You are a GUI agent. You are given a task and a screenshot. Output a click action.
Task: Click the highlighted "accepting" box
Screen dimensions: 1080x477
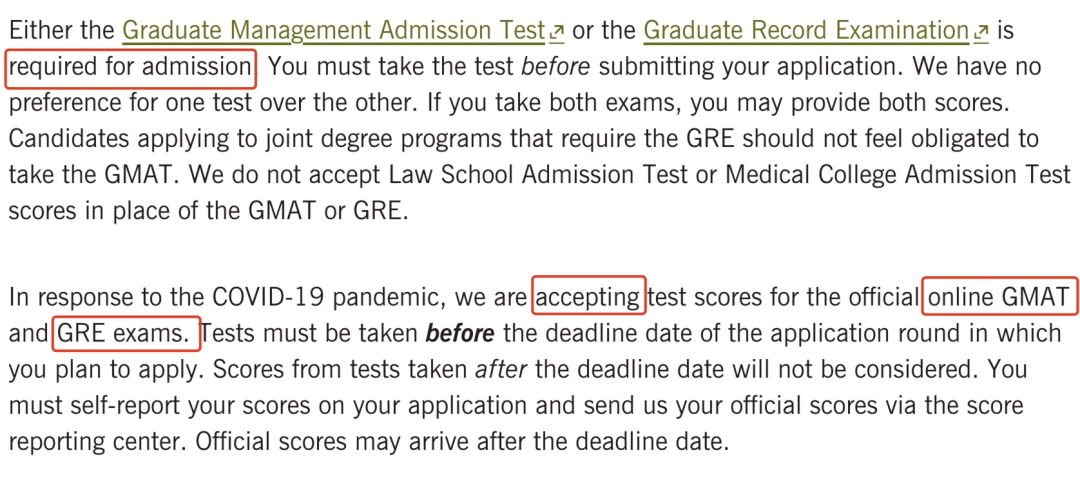coord(589,296)
